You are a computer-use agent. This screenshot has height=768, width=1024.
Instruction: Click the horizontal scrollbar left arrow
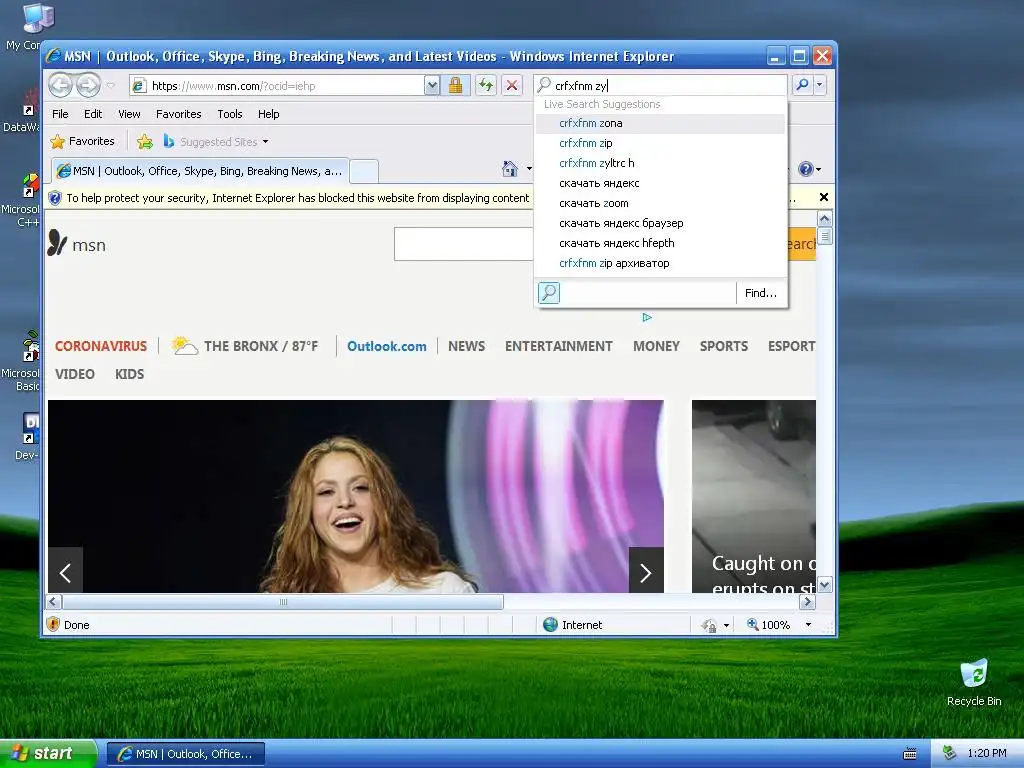(54, 601)
